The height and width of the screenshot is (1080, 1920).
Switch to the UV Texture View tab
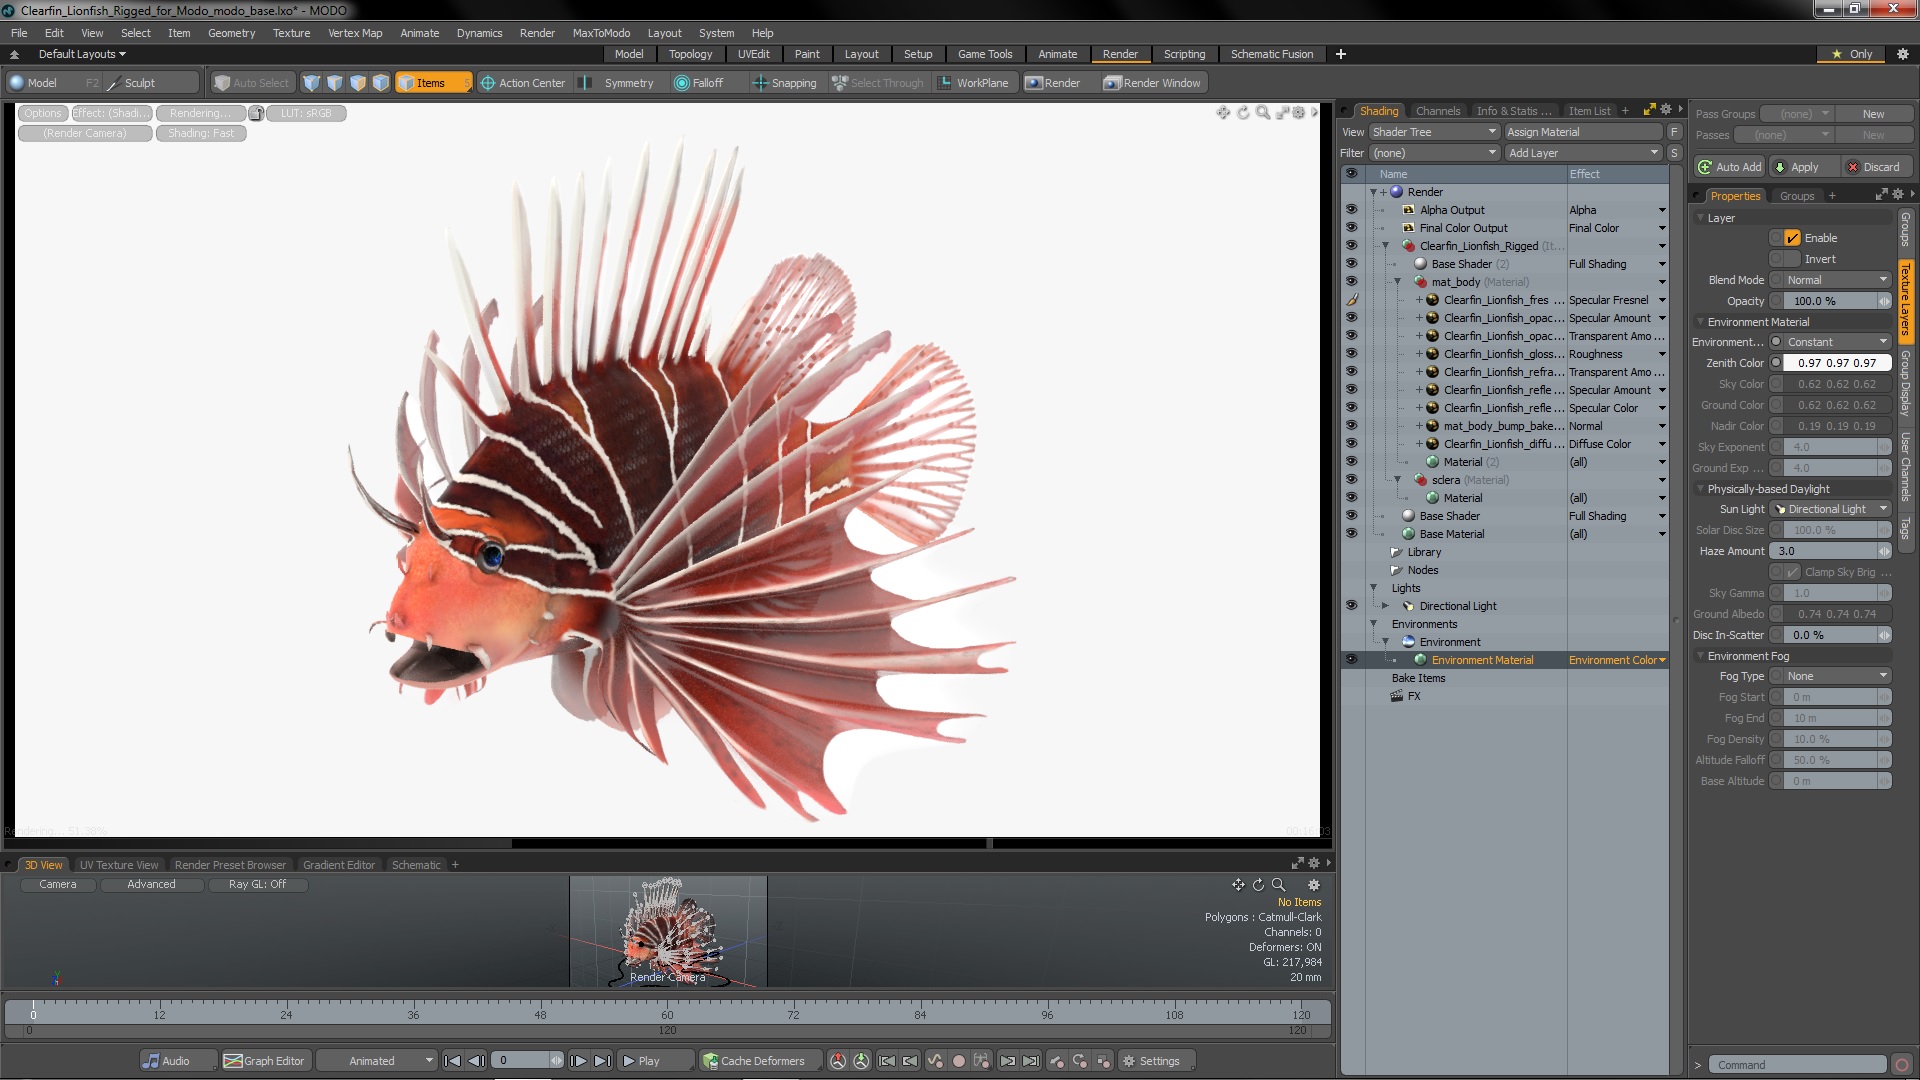118,865
